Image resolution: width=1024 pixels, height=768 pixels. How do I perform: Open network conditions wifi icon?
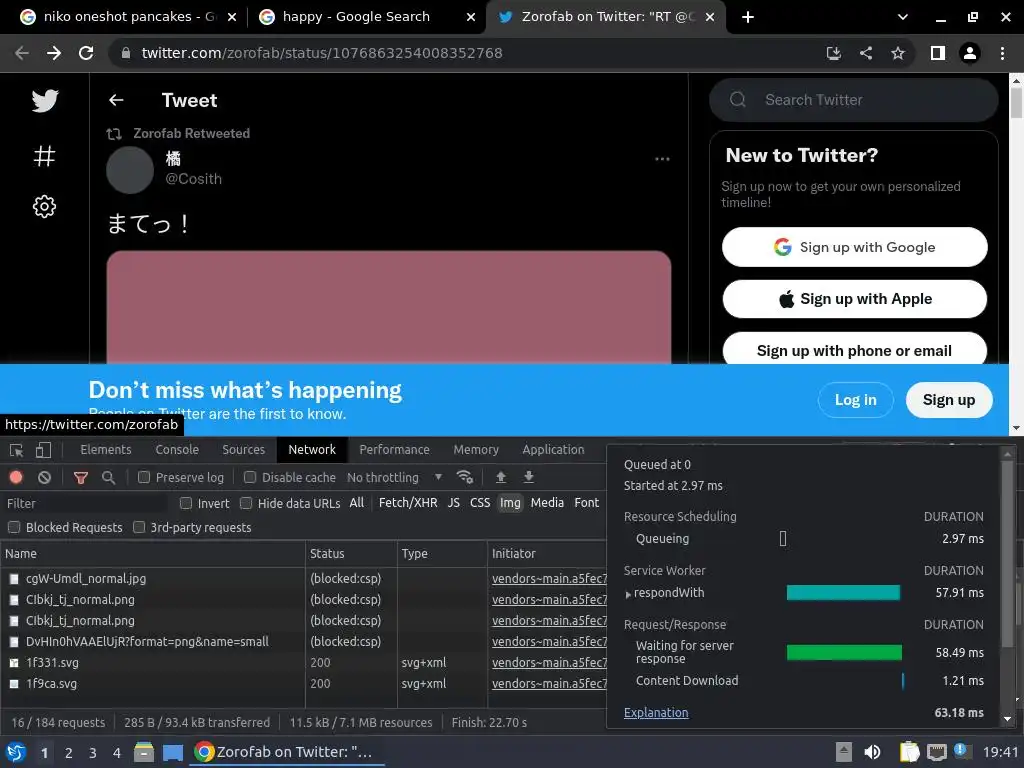[465, 477]
